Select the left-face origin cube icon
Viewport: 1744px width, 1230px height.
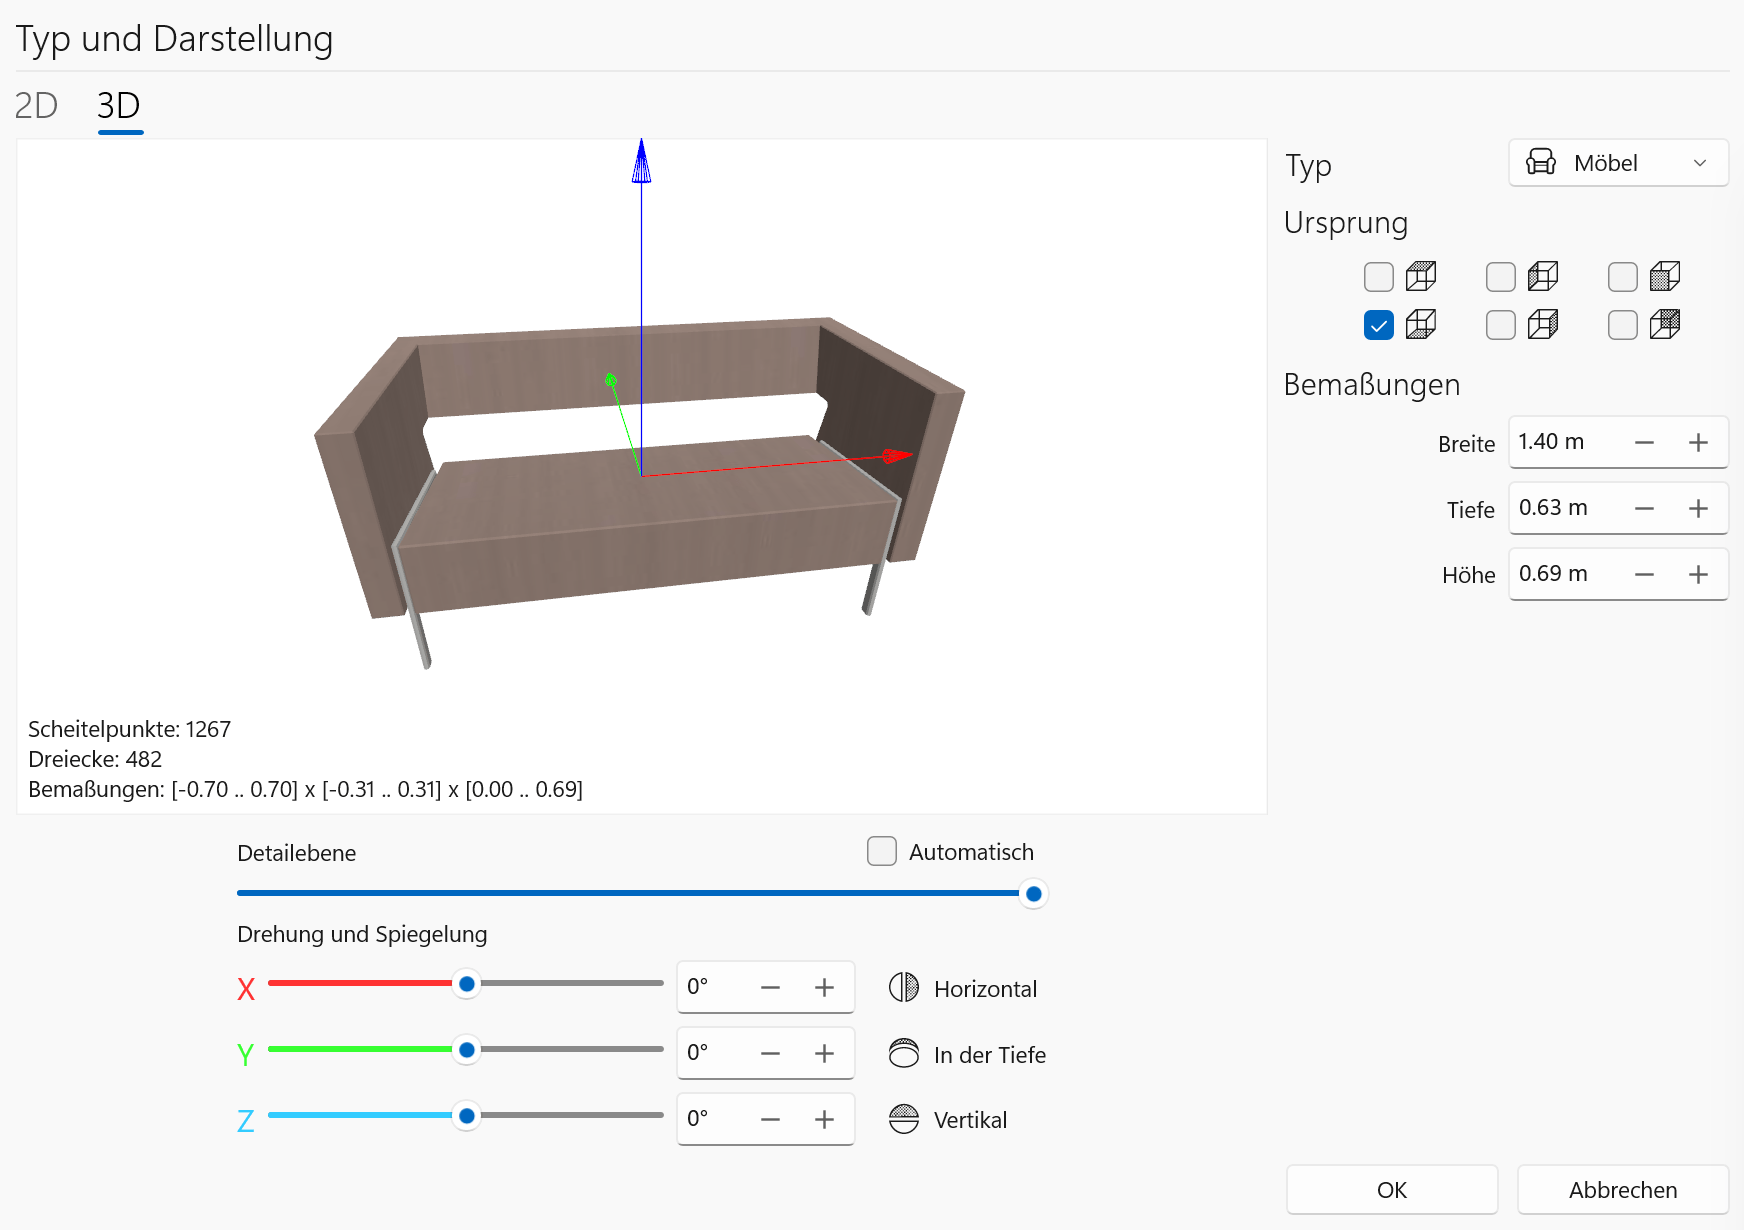pos(1543,276)
